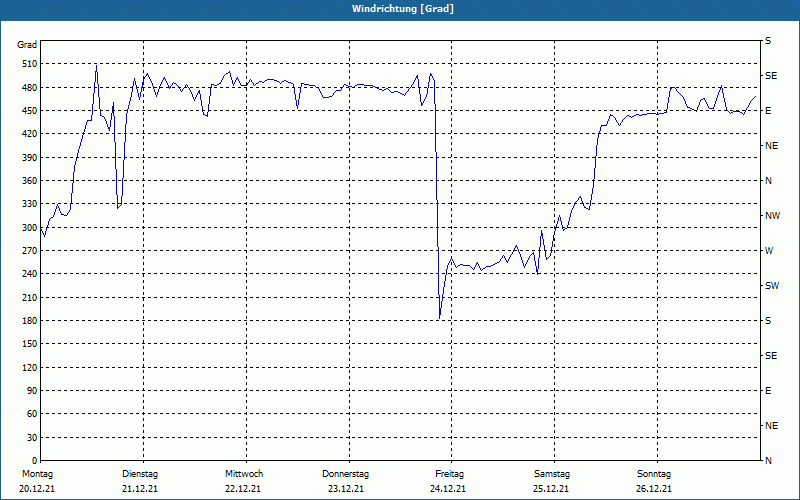This screenshot has height=500, width=800.
Task: Select the 450 degree axis label
Action: [30, 111]
